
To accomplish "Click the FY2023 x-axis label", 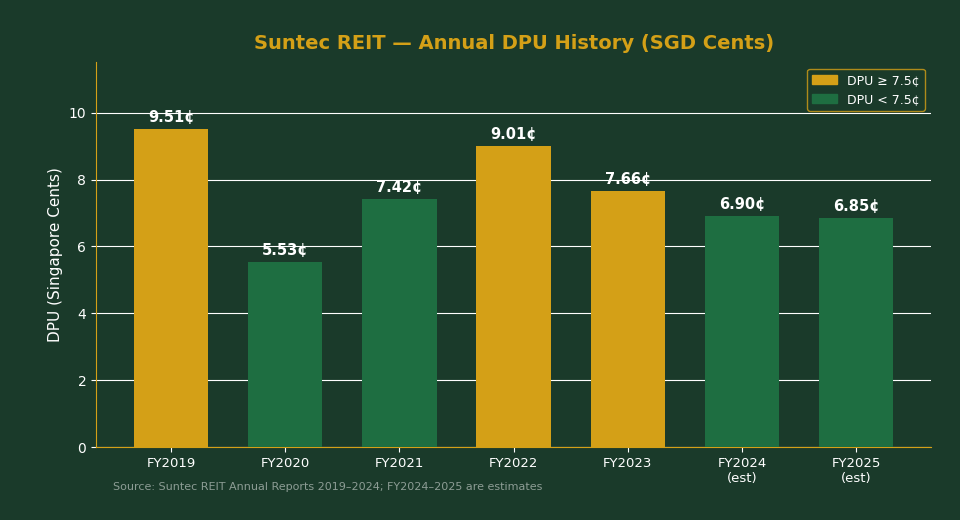I will click(x=628, y=463).
